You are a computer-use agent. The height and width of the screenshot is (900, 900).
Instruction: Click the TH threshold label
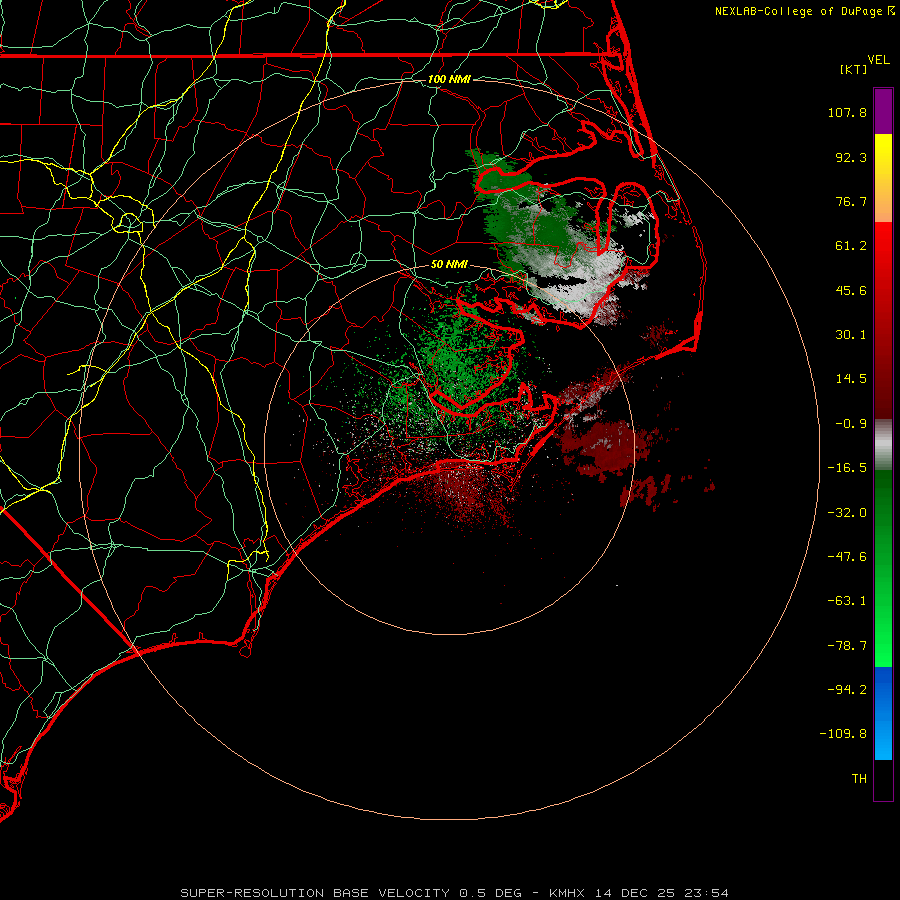click(859, 778)
